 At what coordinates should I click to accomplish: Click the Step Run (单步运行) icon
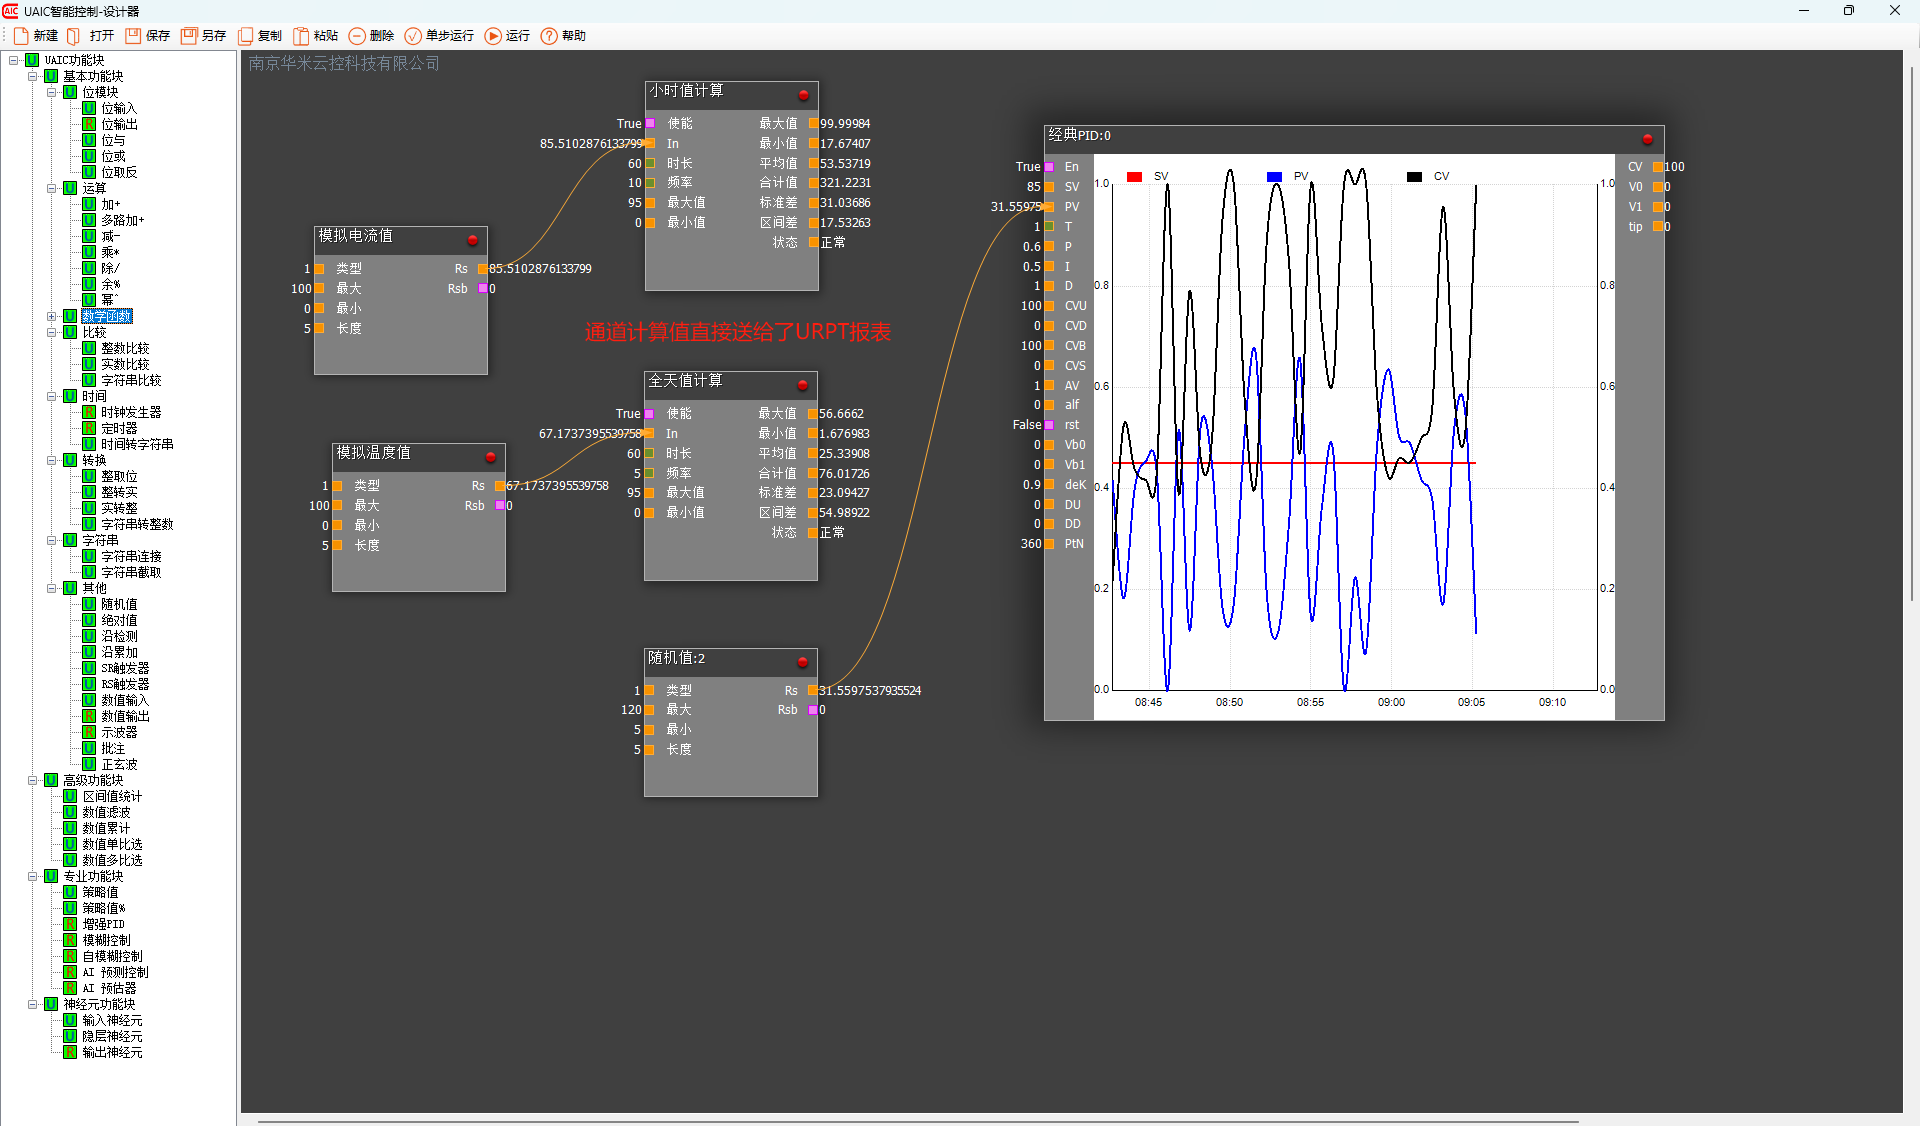click(413, 36)
